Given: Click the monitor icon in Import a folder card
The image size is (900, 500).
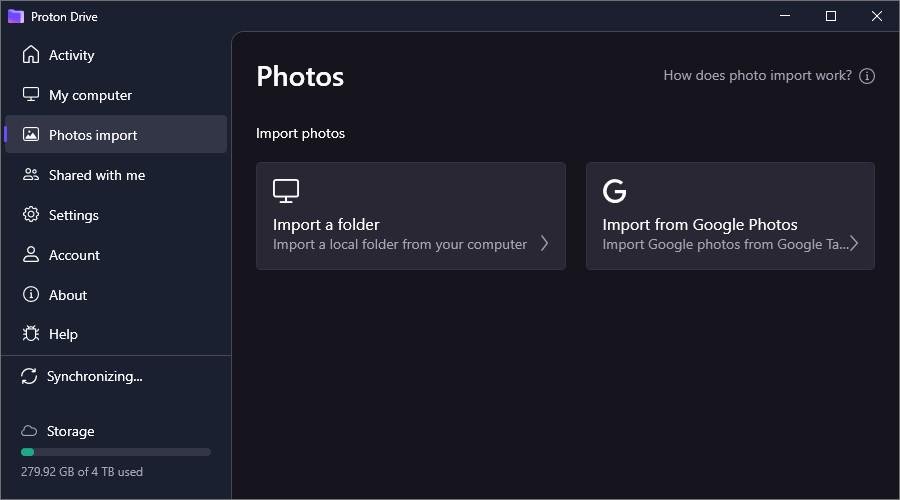Looking at the screenshot, I should pos(286,190).
